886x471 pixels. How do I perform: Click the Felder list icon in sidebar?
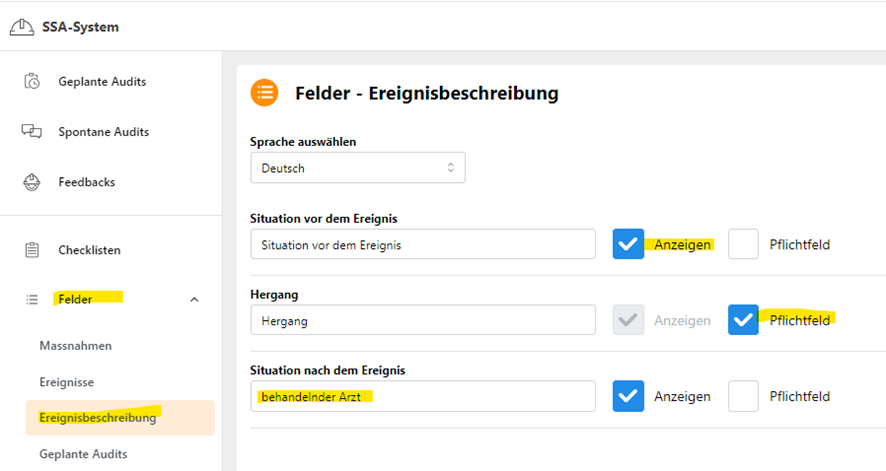click(x=32, y=299)
